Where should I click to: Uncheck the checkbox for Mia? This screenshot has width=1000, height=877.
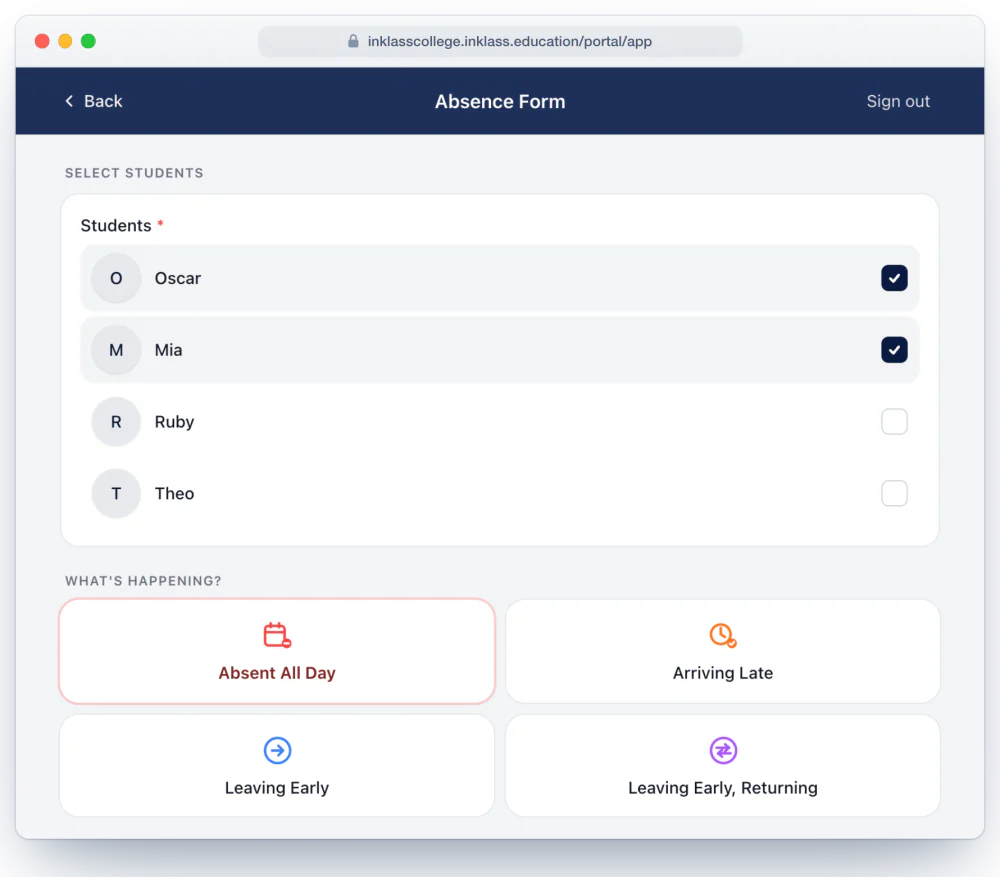click(894, 350)
